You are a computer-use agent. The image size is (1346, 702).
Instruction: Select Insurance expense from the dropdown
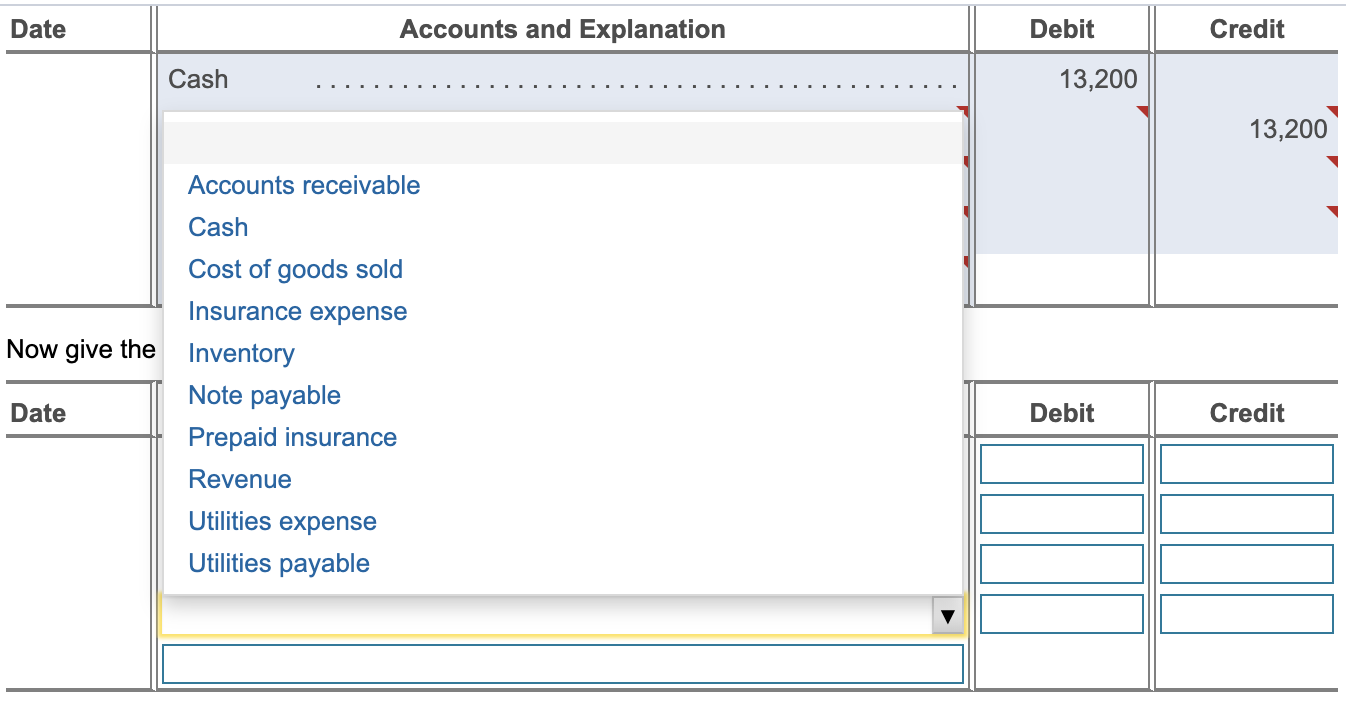[x=297, y=311]
